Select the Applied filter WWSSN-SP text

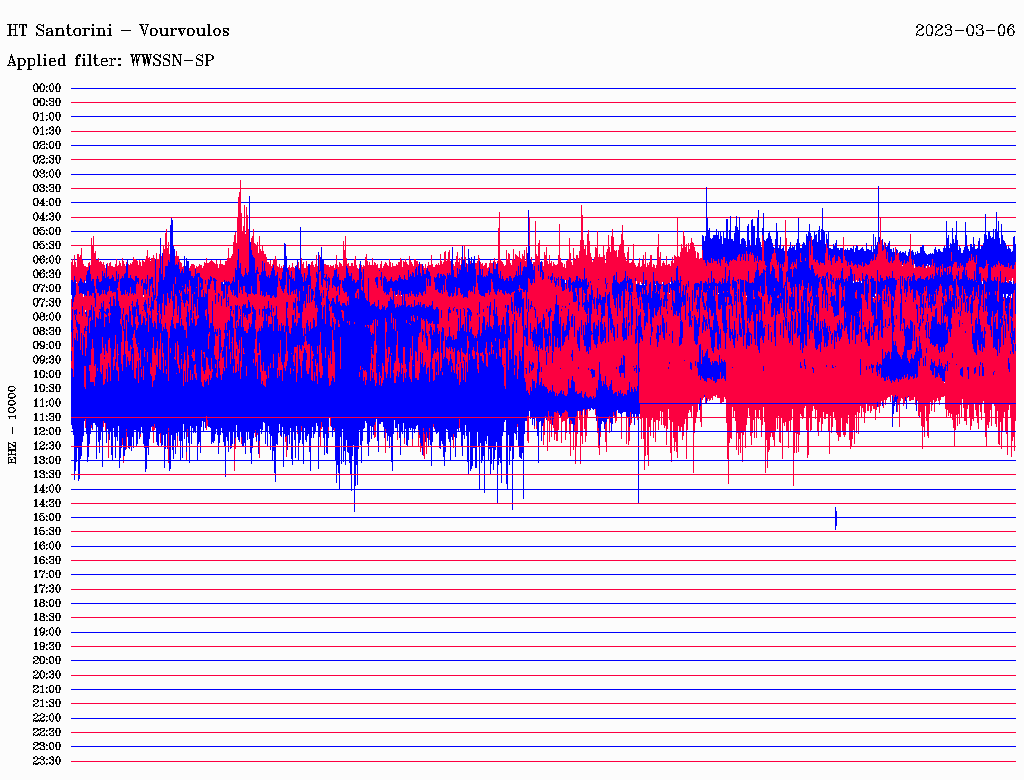click(110, 61)
